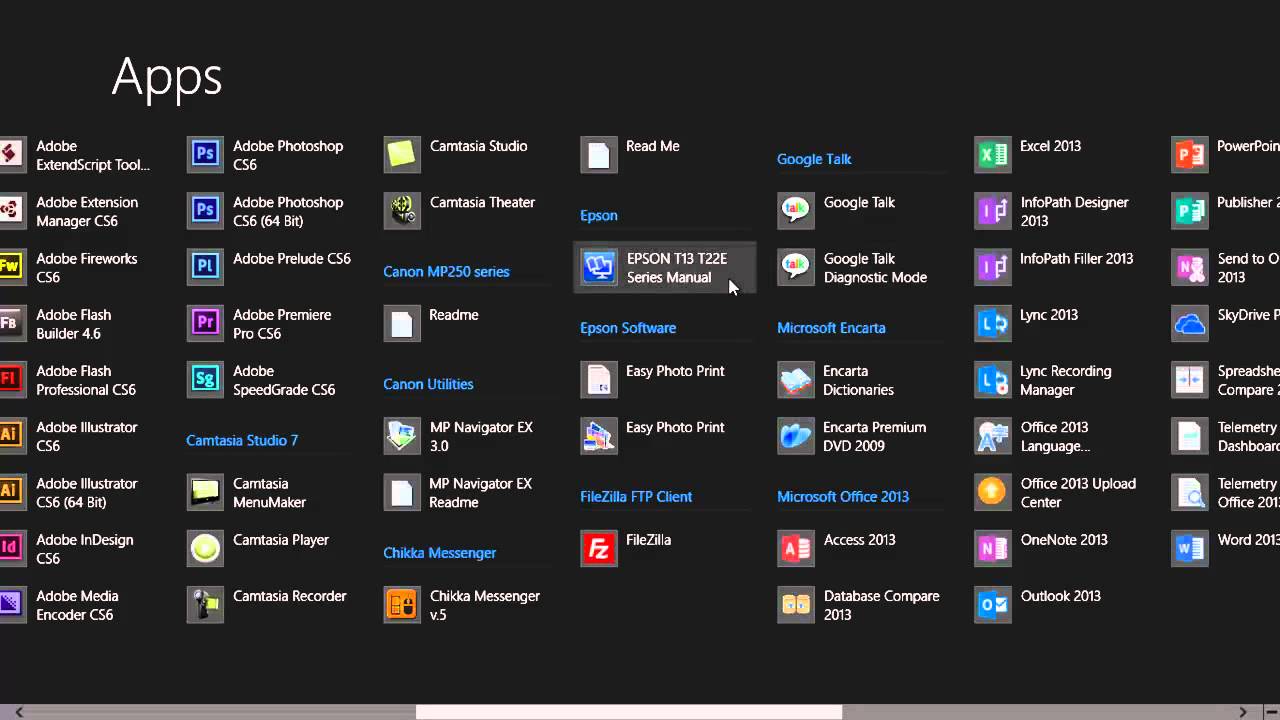
Task: Open the Canon MP250 Readme icon
Action: click(x=402, y=323)
